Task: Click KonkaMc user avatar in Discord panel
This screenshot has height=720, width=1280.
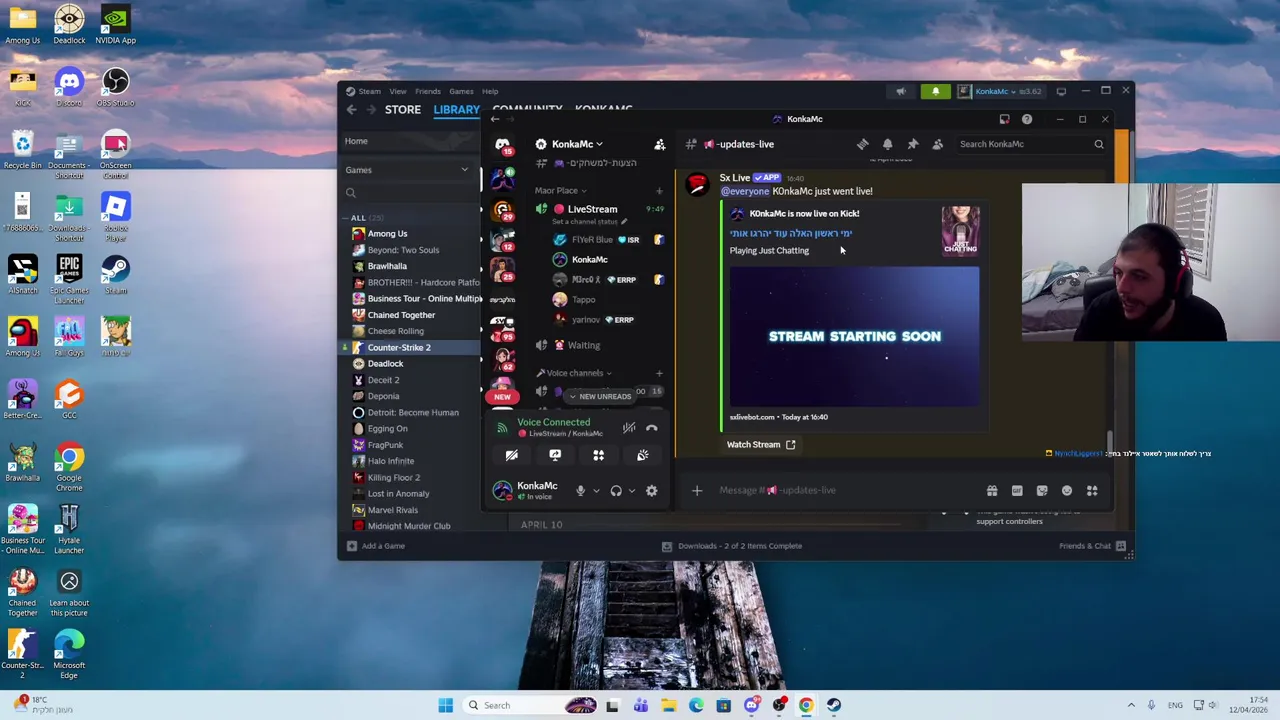Action: point(502,490)
